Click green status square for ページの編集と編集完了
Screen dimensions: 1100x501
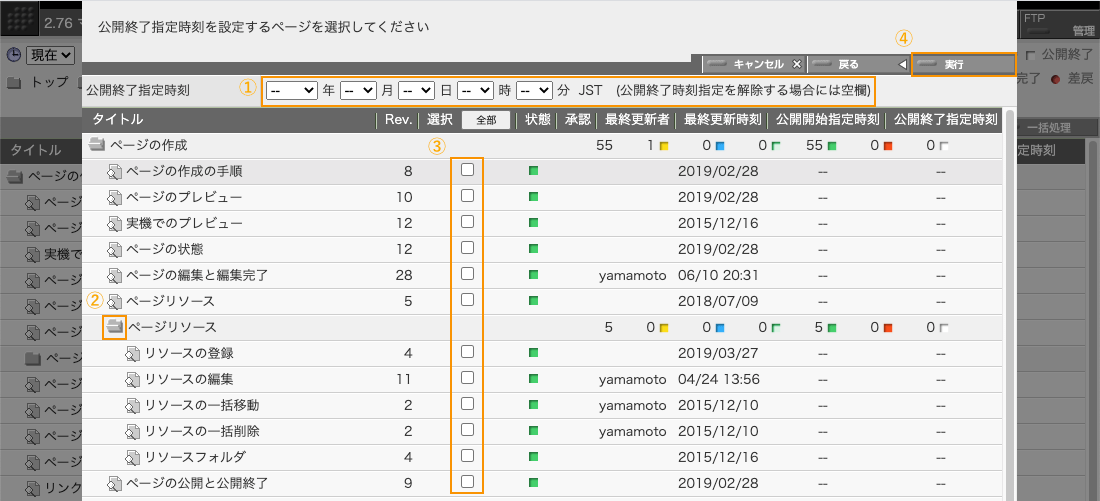click(533, 274)
